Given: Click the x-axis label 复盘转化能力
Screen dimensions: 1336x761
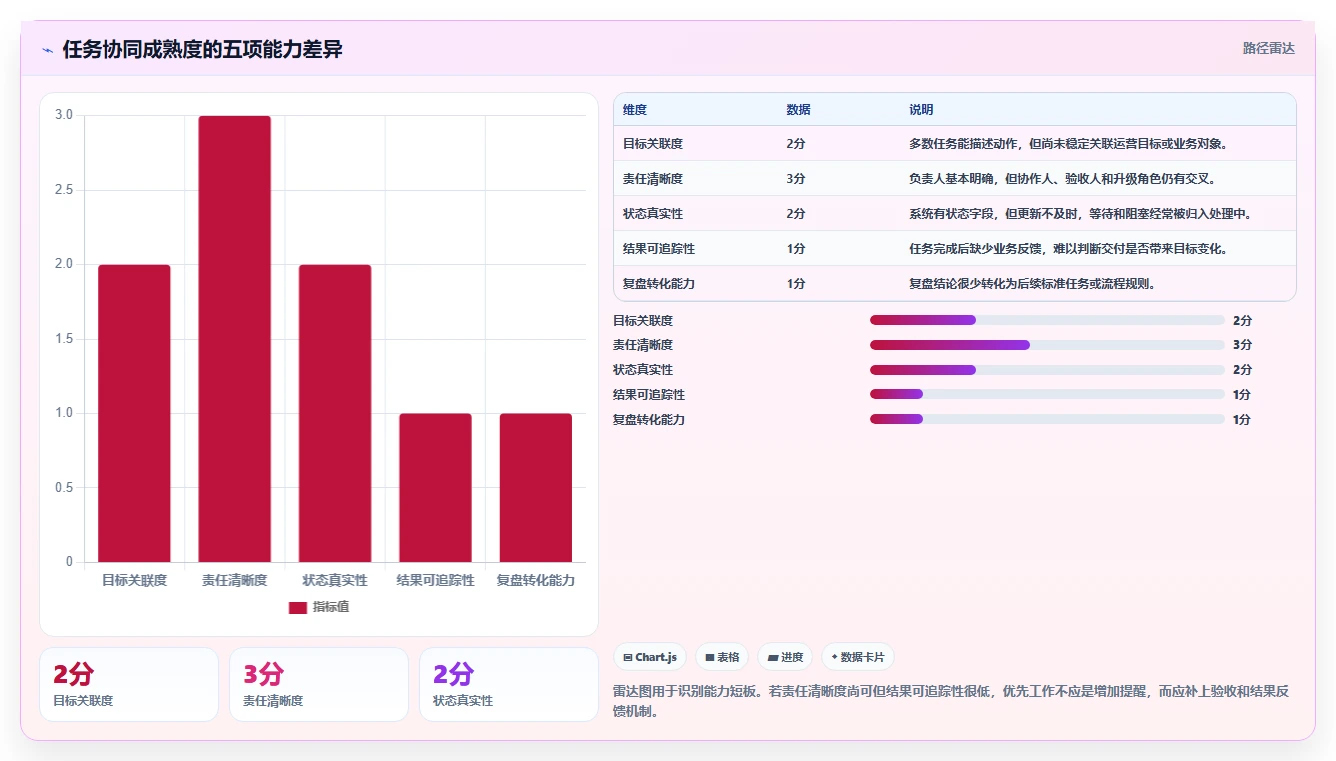Looking at the screenshot, I should coord(536,580).
